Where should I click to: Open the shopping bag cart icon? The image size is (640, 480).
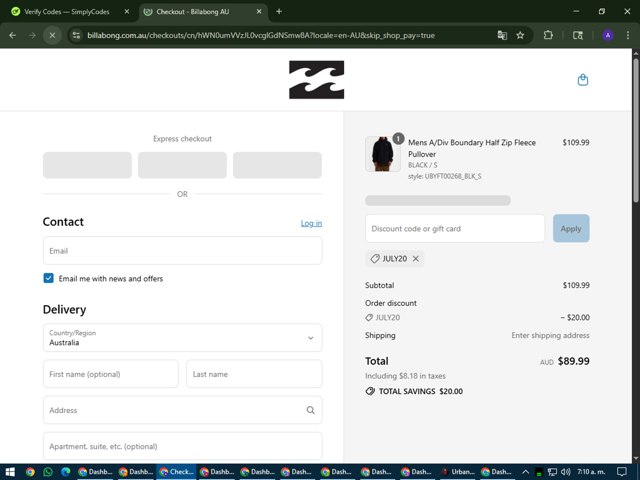pyautogui.click(x=583, y=80)
